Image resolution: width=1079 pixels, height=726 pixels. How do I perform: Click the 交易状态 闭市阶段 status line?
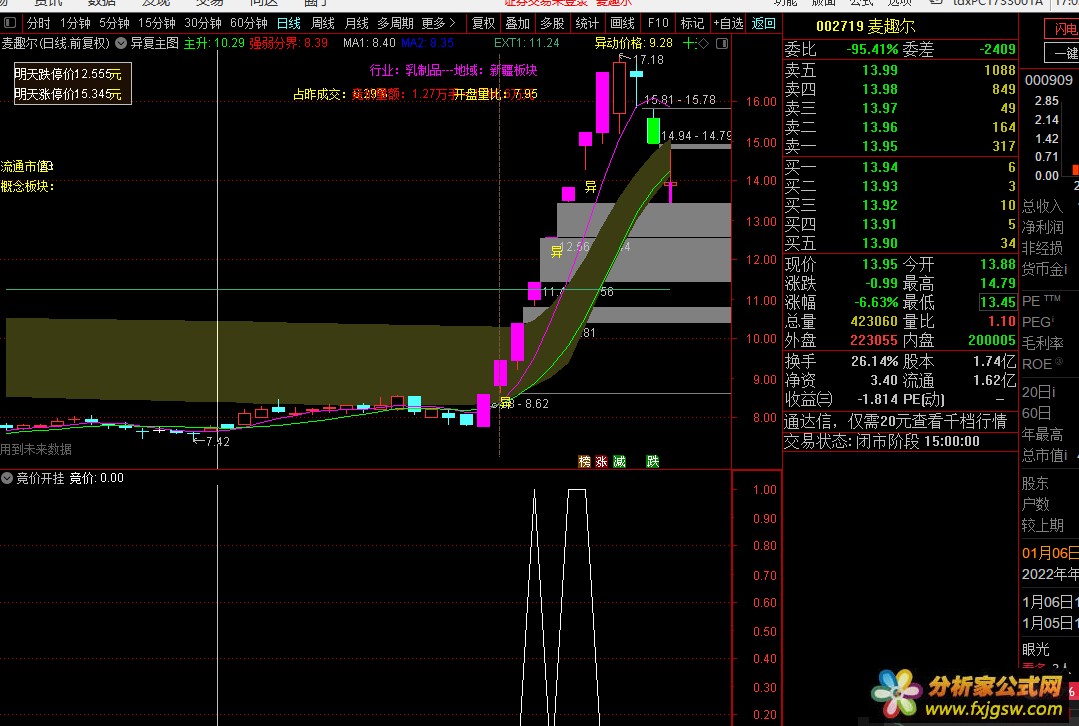(882, 441)
